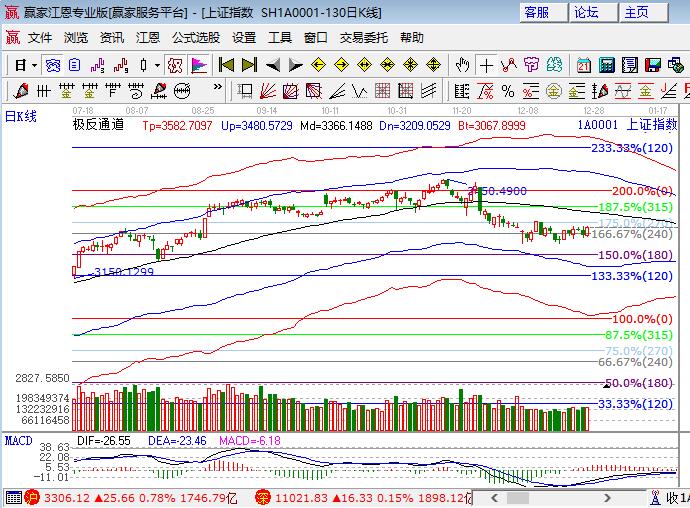Toggle the 日K线 period label
This screenshot has width=690, height=508.
point(21,117)
